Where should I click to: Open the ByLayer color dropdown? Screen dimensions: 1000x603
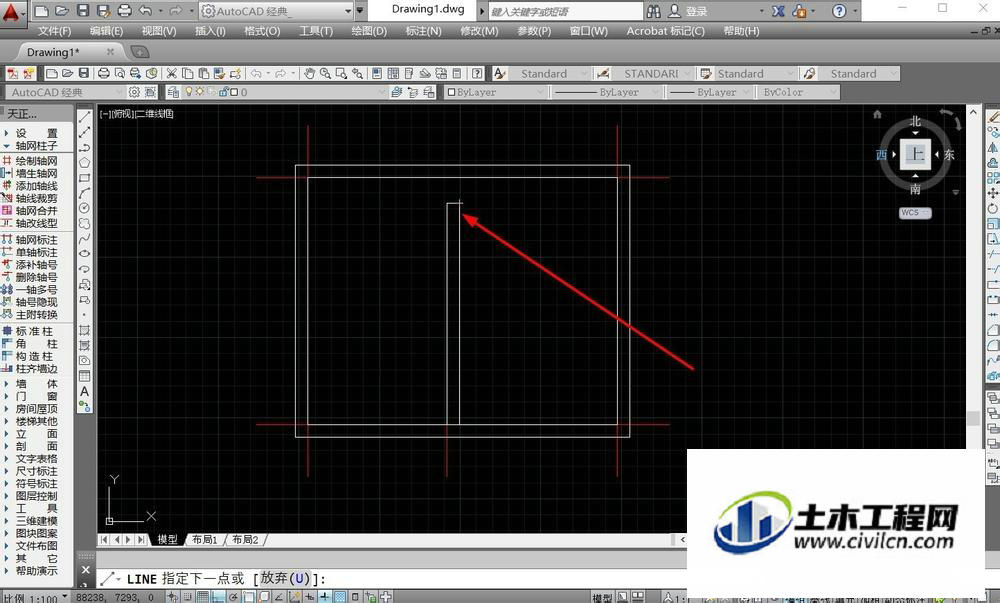[496, 92]
